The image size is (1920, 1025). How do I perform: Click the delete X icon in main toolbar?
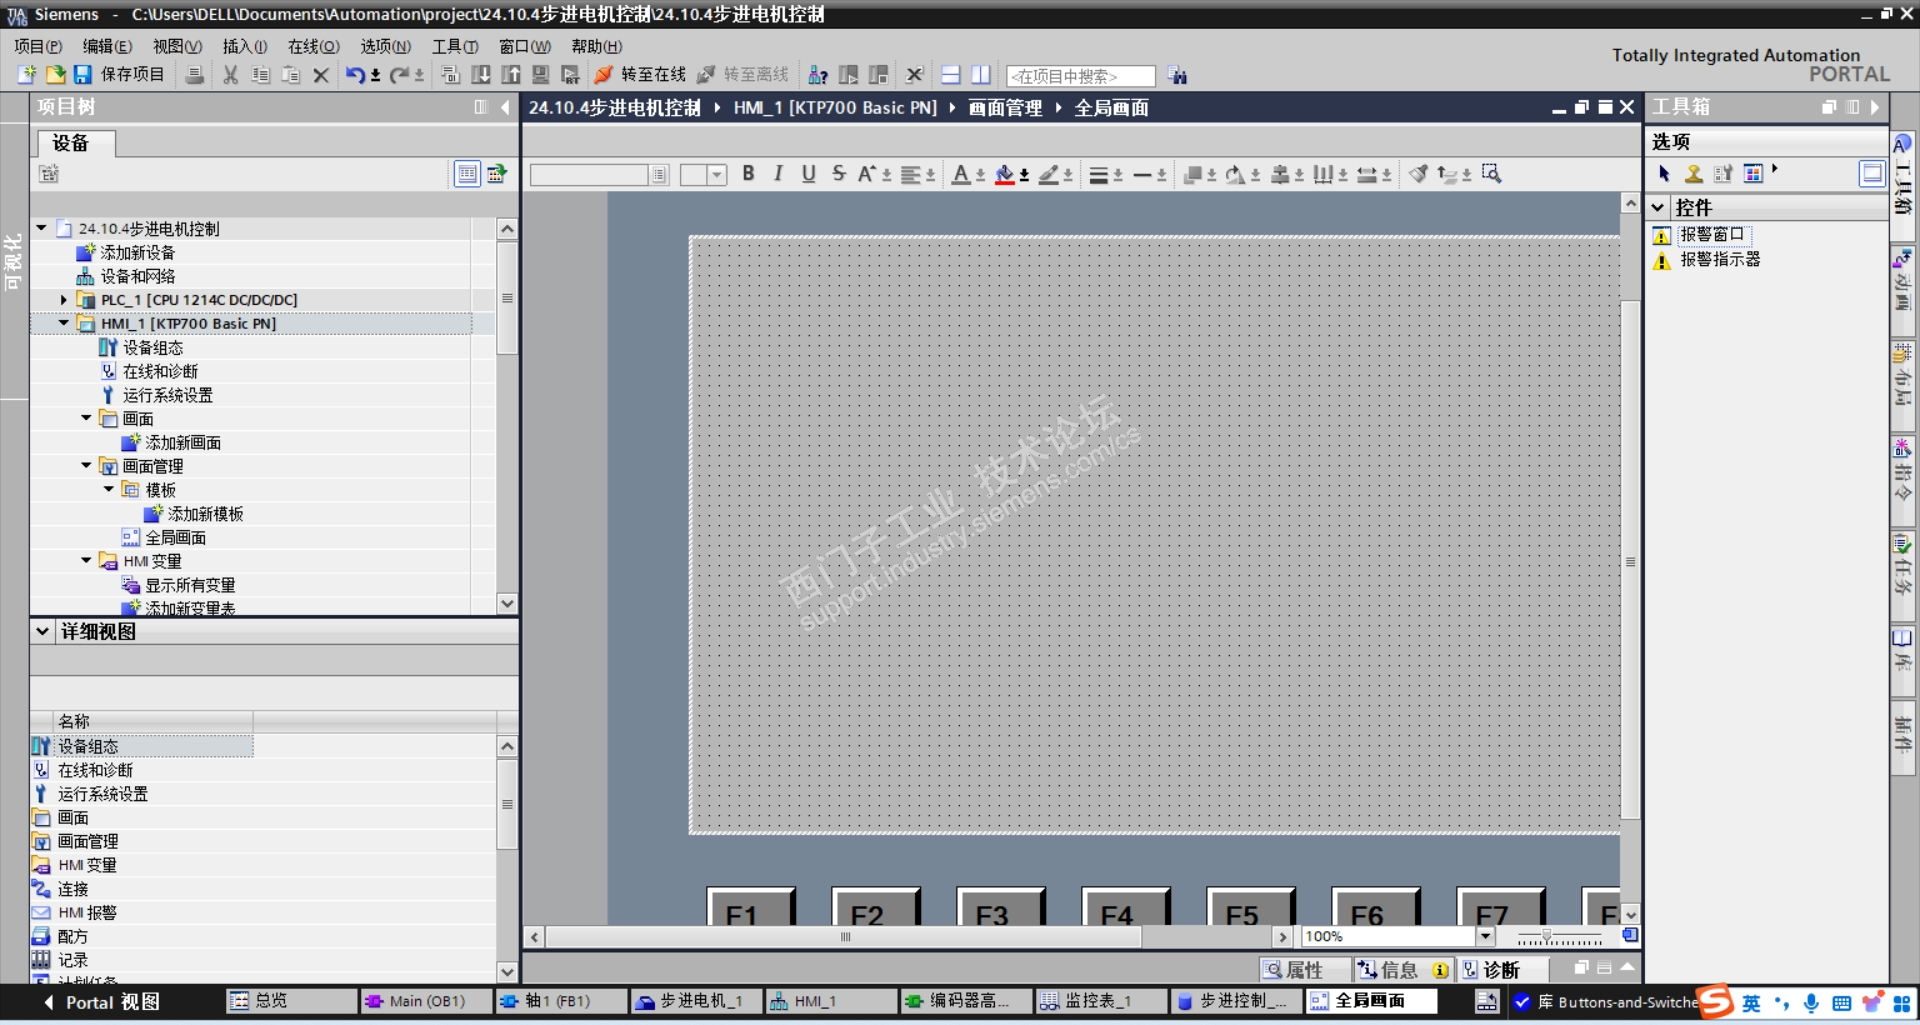321,75
